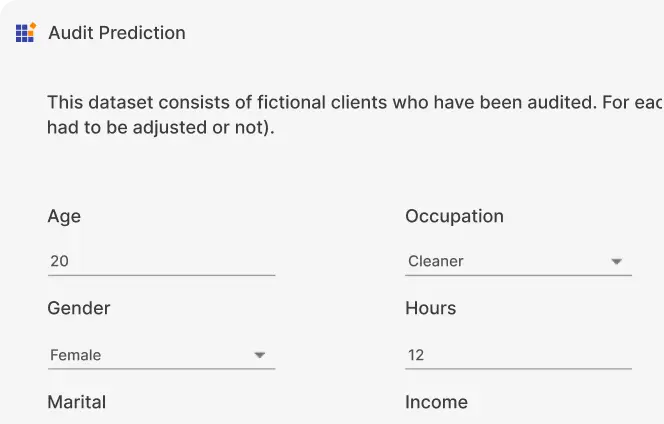Click the Marital field label
Screen dimensions: 664x424
tap(77, 402)
